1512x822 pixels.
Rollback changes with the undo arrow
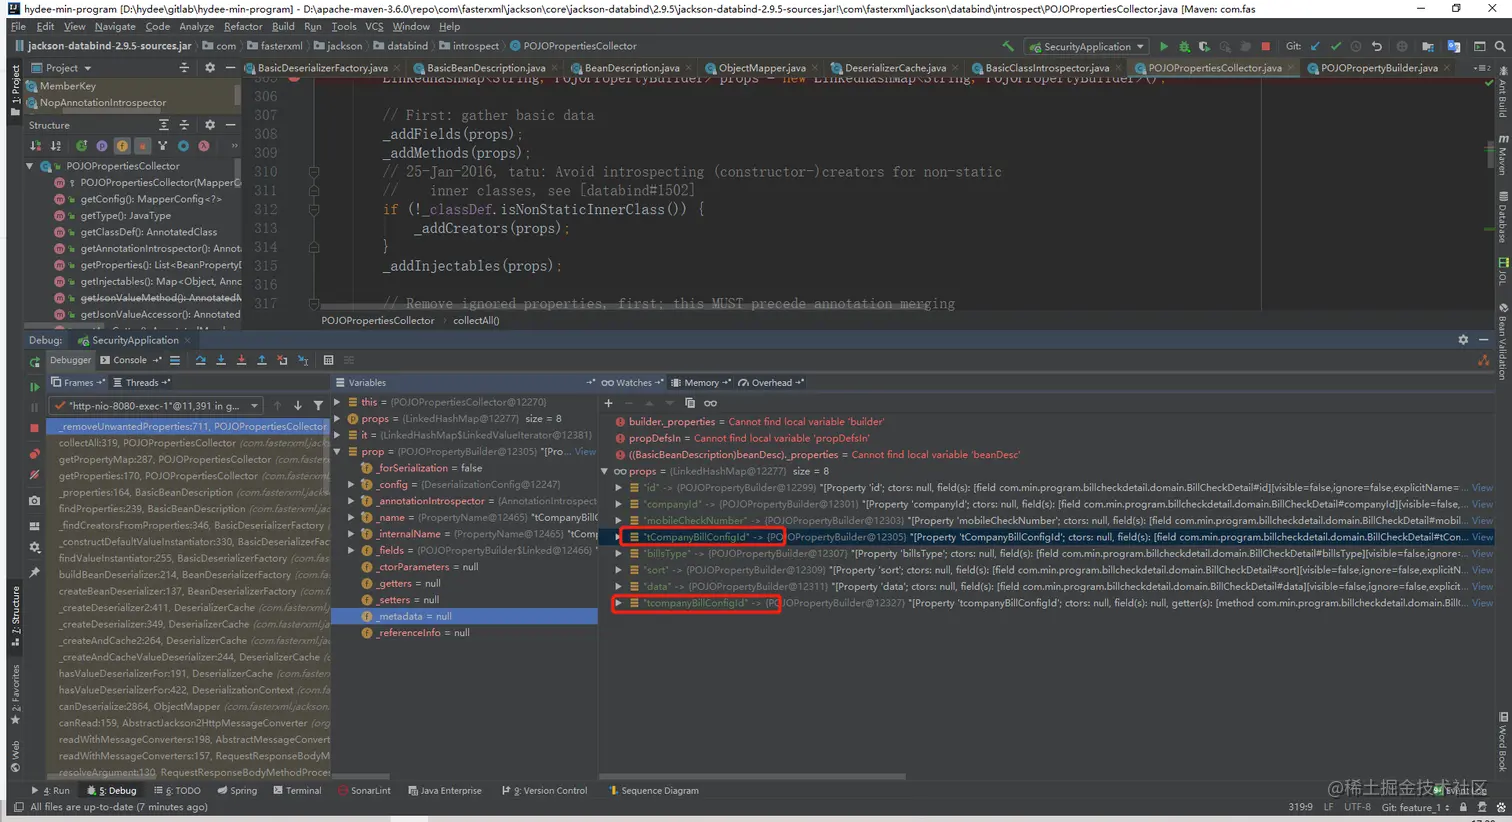(1377, 46)
